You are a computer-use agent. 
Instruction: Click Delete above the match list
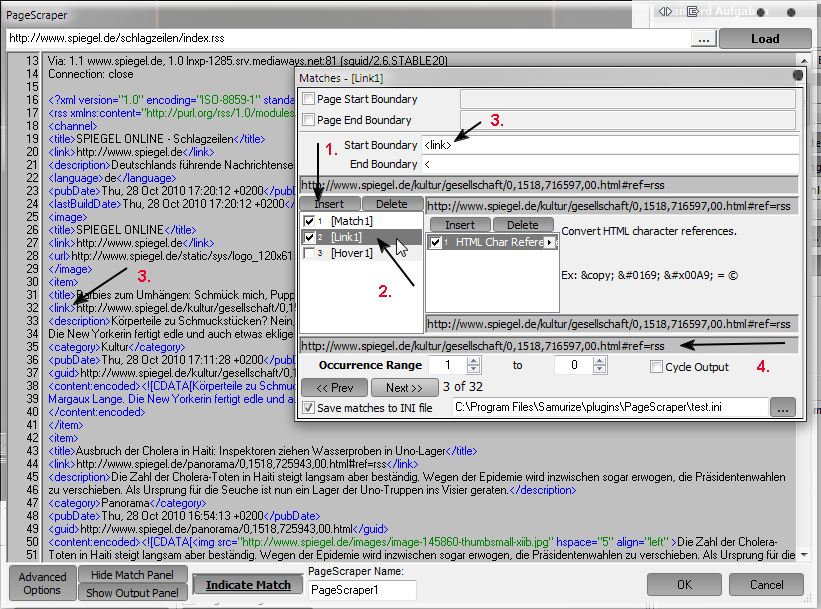tap(392, 204)
